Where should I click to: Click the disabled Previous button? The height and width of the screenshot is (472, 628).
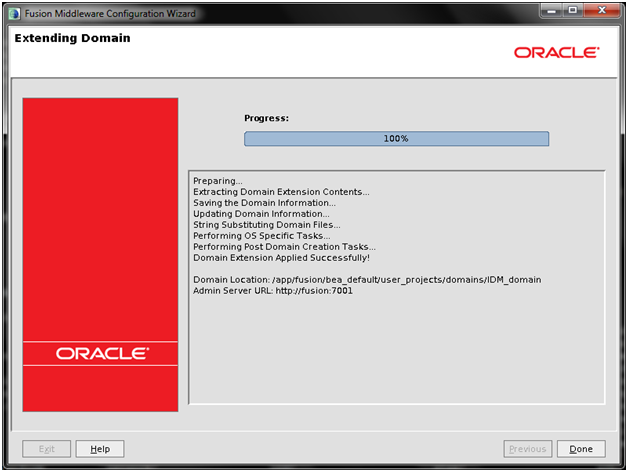(x=527, y=449)
